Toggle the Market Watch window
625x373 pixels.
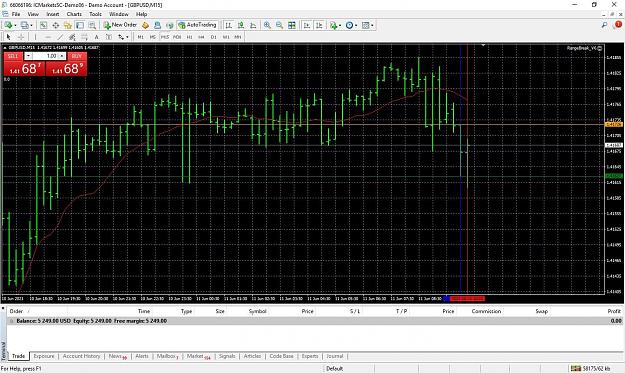coord(43,25)
